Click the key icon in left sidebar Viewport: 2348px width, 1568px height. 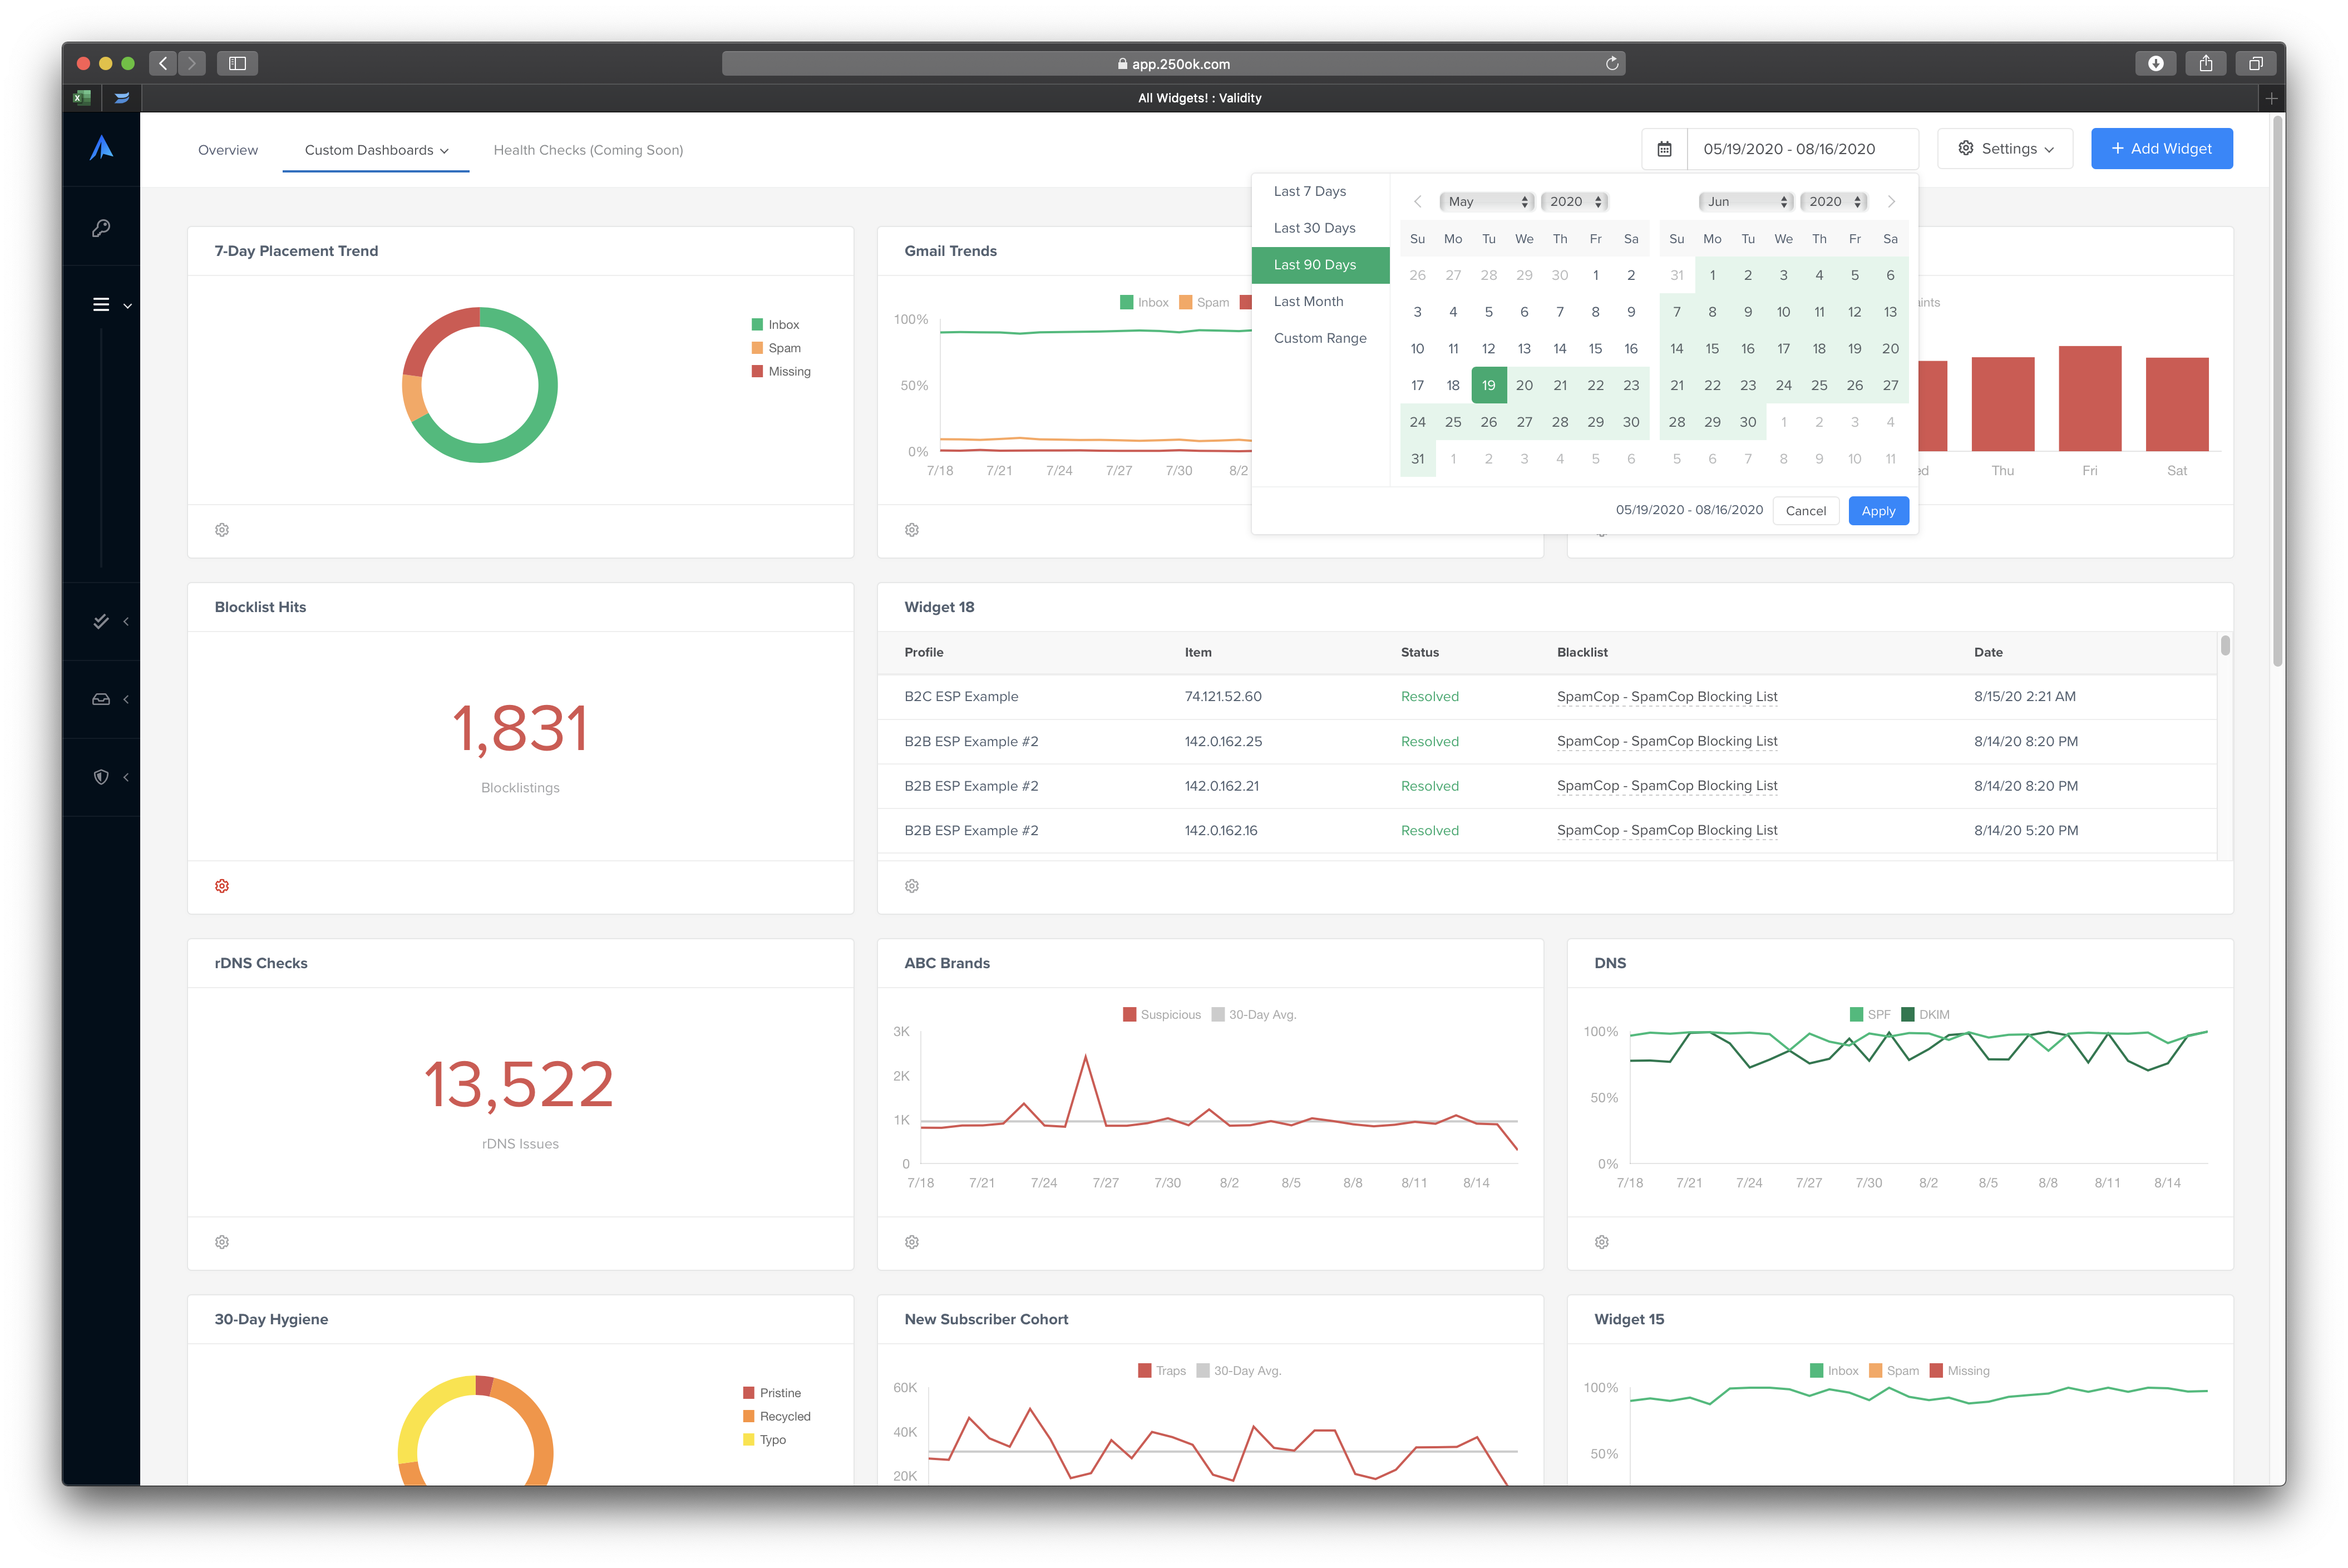pyautogui.click(x=101, y=228)
